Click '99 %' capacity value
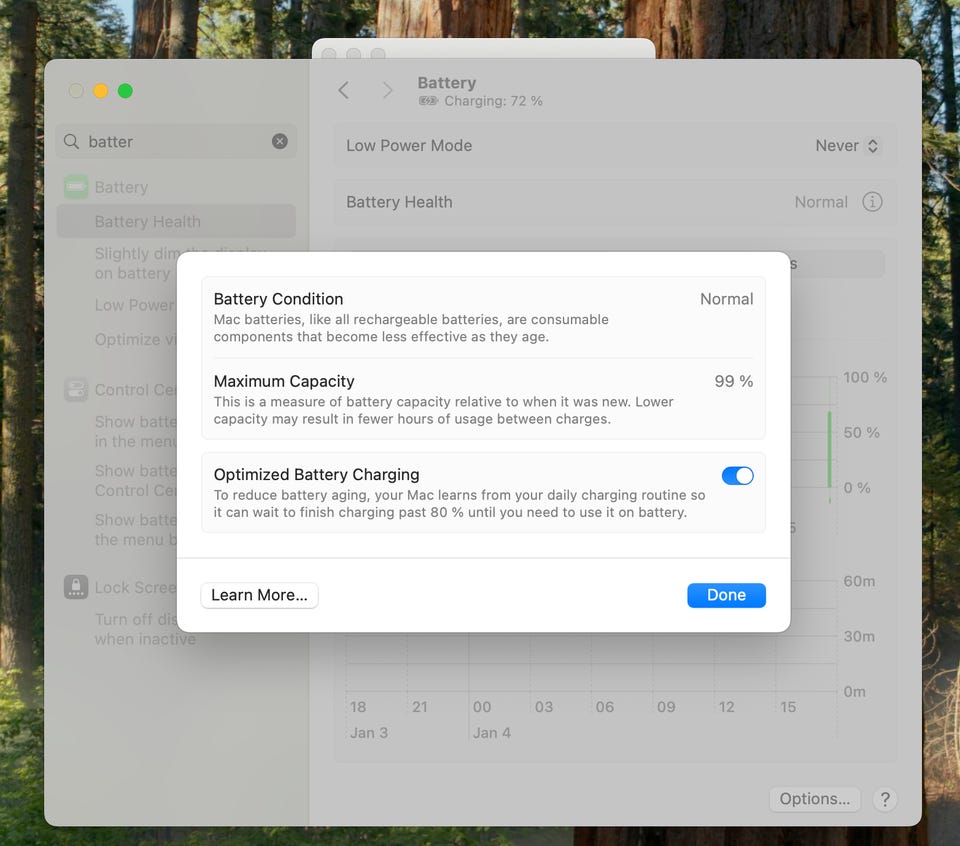The height and width of the screenshot is (846, 960). (x=733, y=381)
